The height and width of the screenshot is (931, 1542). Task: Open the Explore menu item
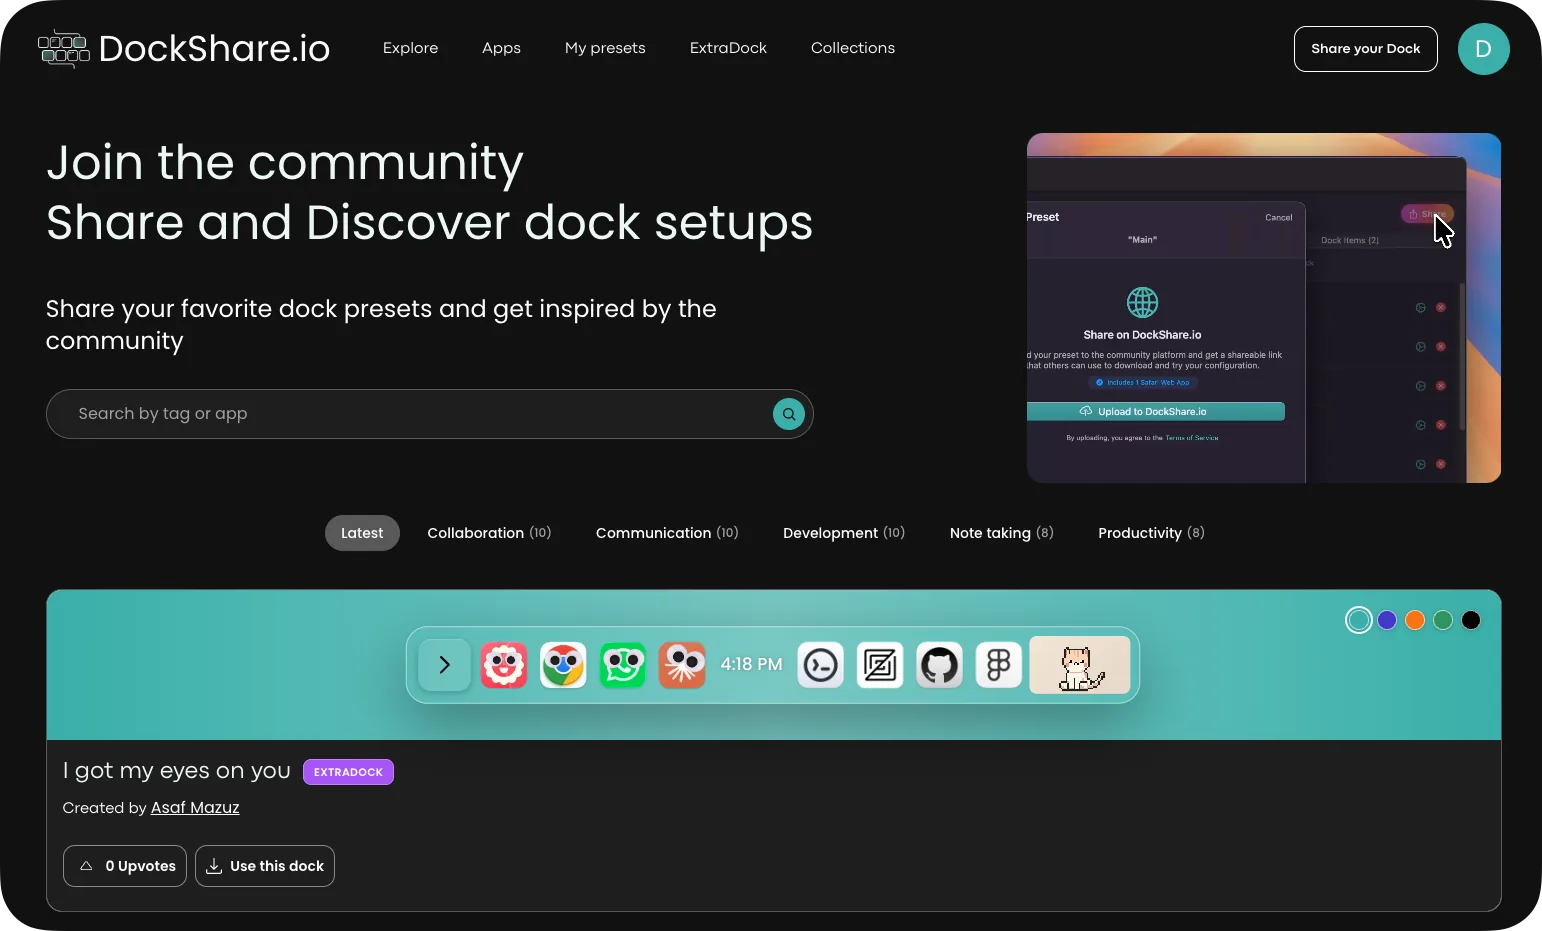[411, 48]
